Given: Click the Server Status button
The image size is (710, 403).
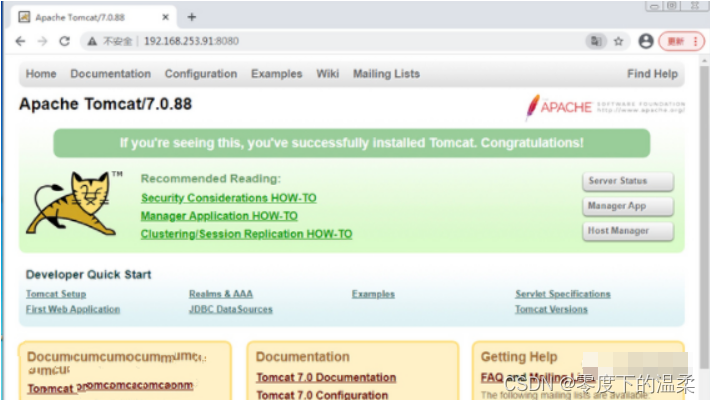Looking at the screenshot, I should [x=628, y=181].
